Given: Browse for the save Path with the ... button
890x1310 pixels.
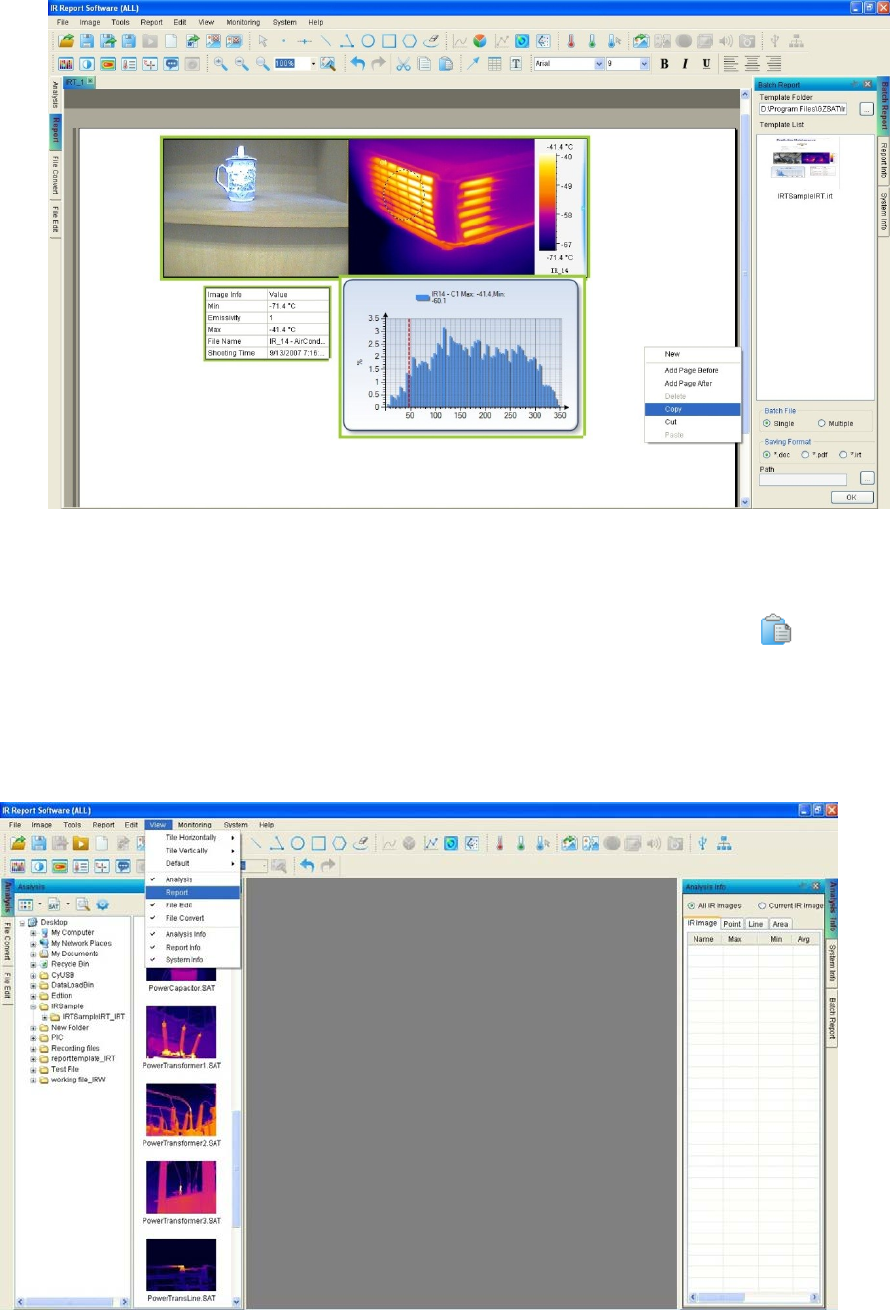Looking at the screenshot, I should coord(867,478).
